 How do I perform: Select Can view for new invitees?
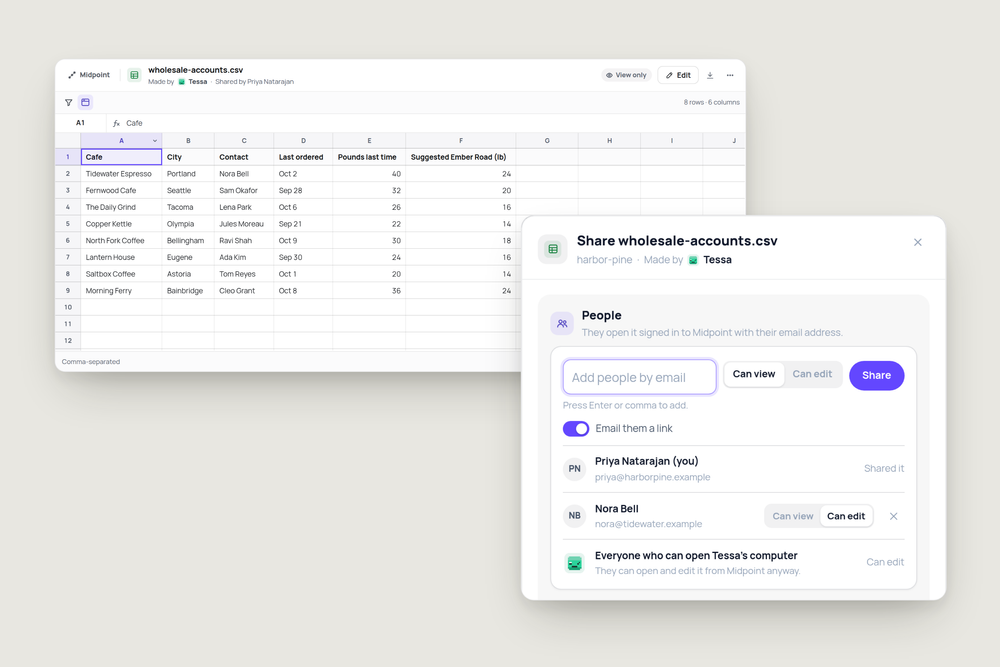tap(754, 374)
